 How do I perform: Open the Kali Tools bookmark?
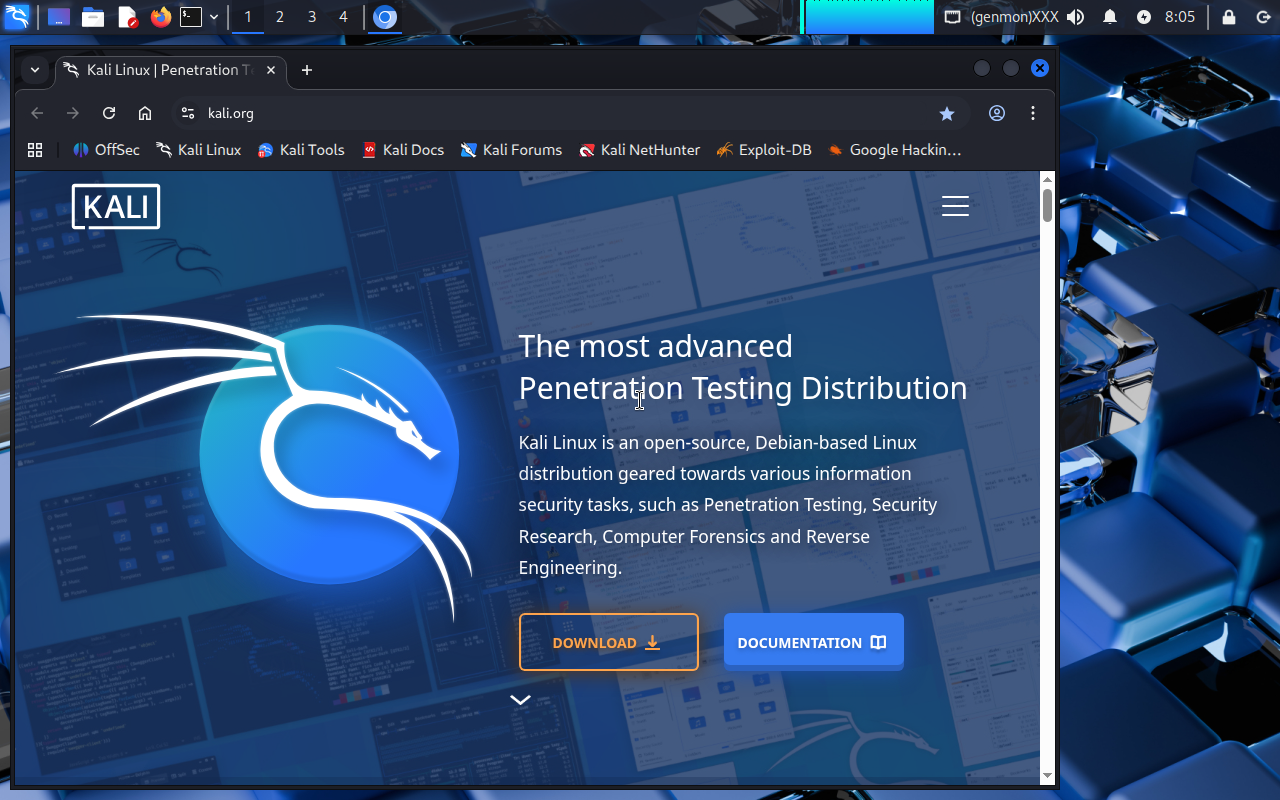[301, 150]
